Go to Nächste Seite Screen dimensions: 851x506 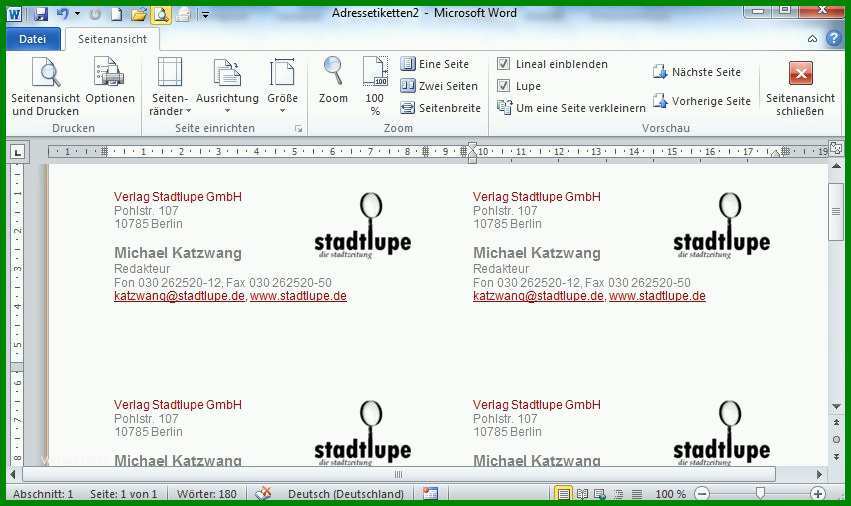tap(697, 72)
